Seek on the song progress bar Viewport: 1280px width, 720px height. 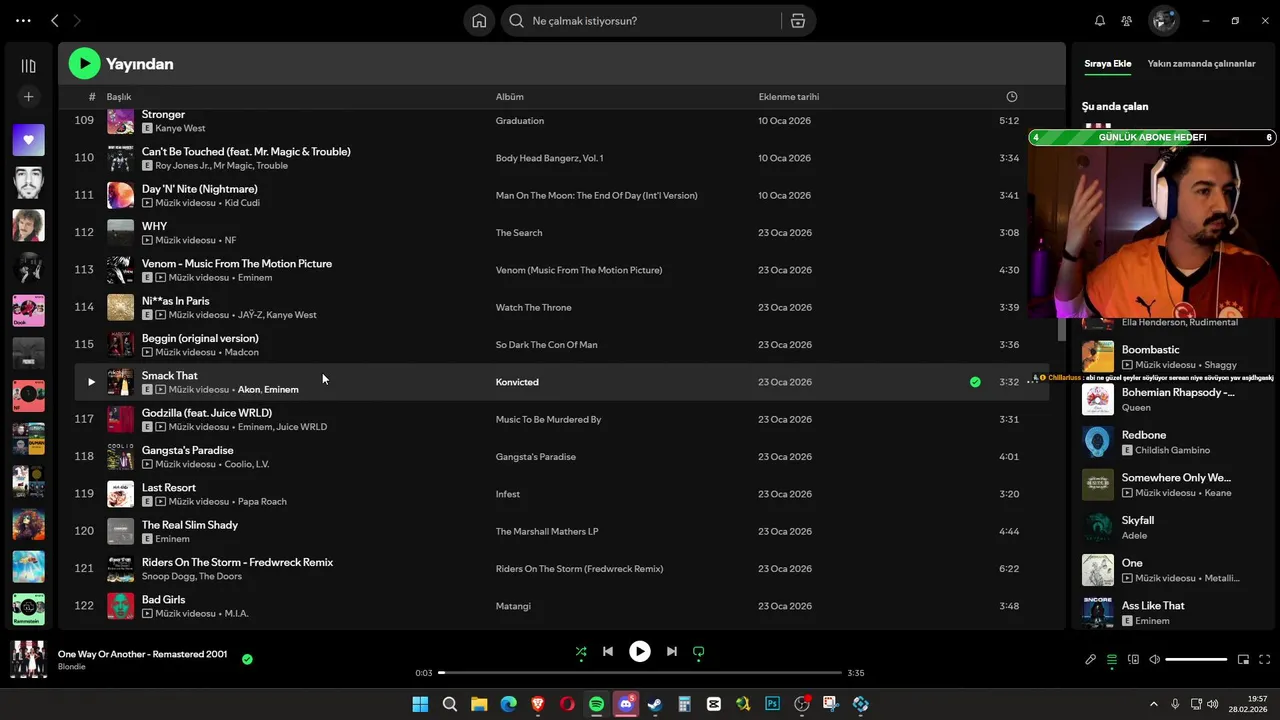click(640, 673)
